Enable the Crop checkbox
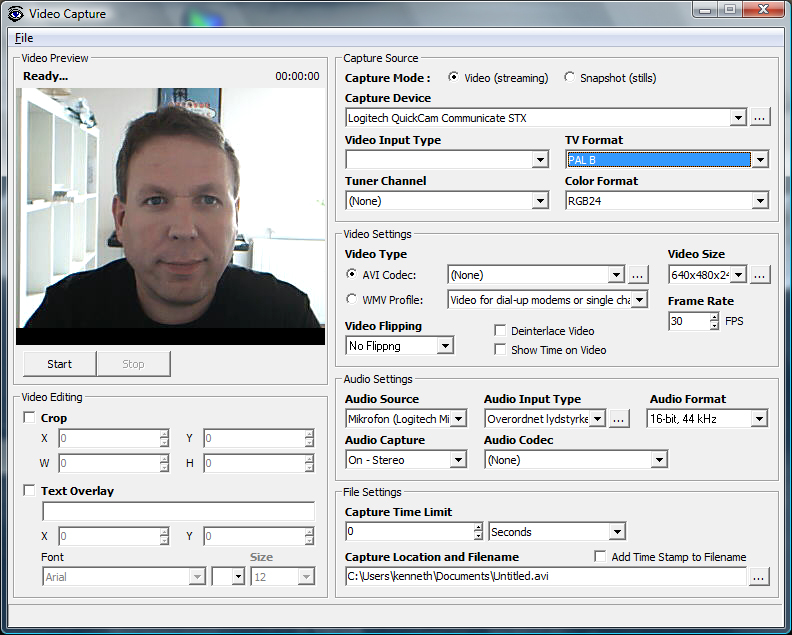The width and height of the screenshot is (792, 635). (29, 418)
